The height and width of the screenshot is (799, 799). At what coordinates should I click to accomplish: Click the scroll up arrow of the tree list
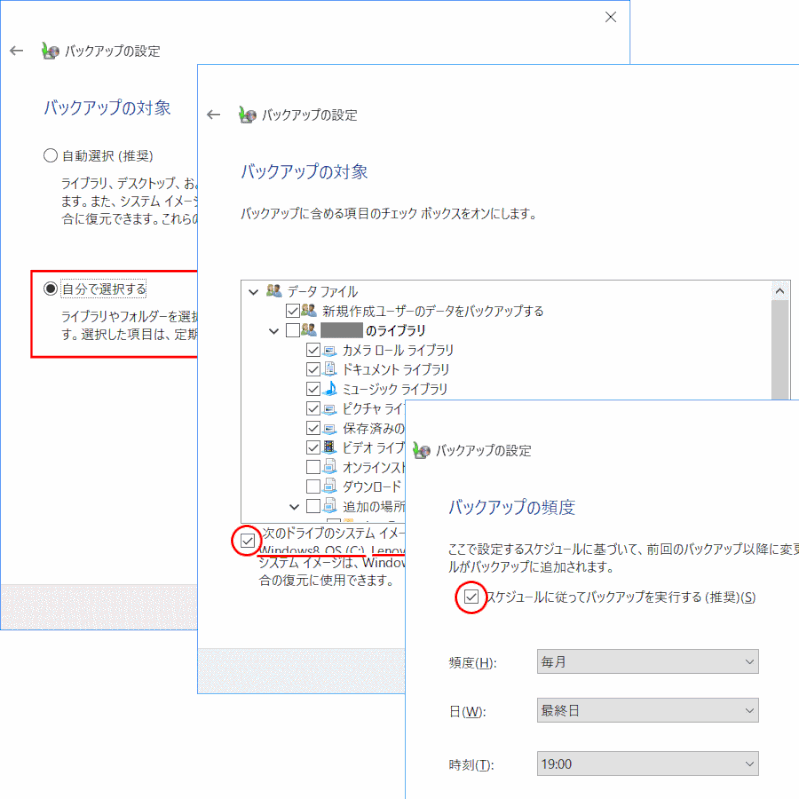(779, 291)
